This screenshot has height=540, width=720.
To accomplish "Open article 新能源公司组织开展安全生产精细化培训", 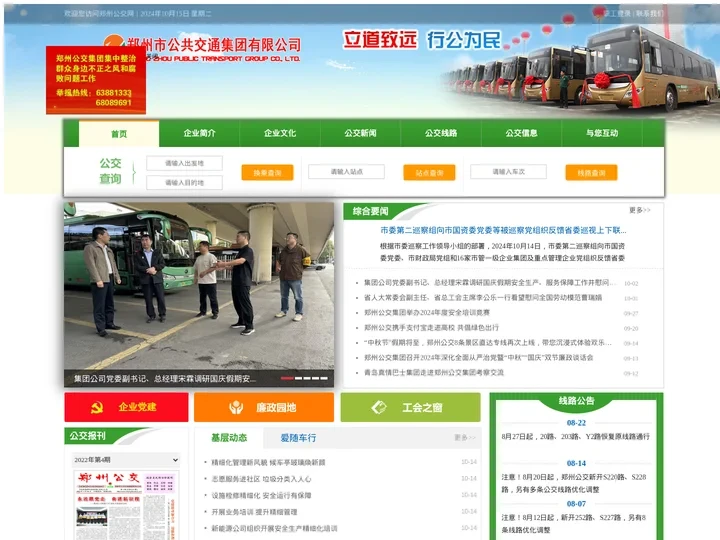I will click(x=274, y=529).
